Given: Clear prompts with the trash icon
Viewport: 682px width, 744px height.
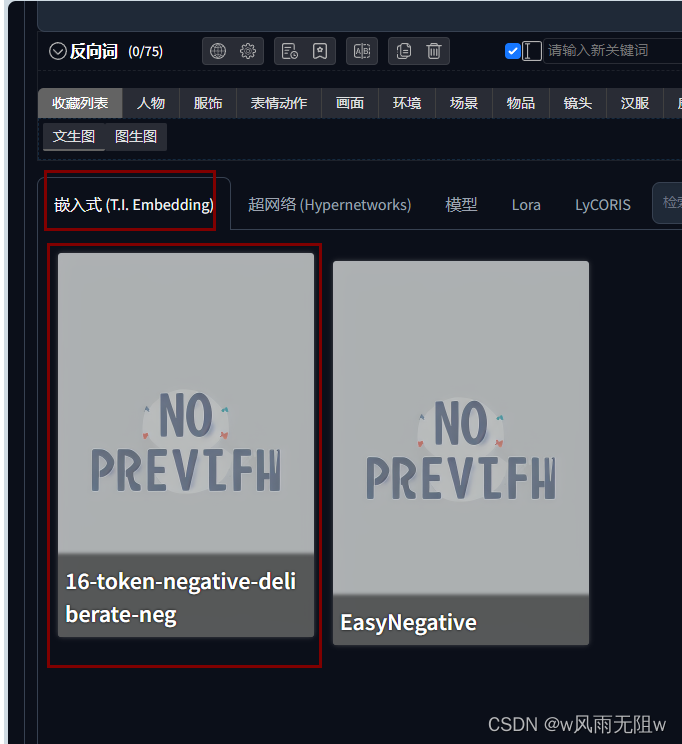Looking at the screenshot, I should point(434,51).
